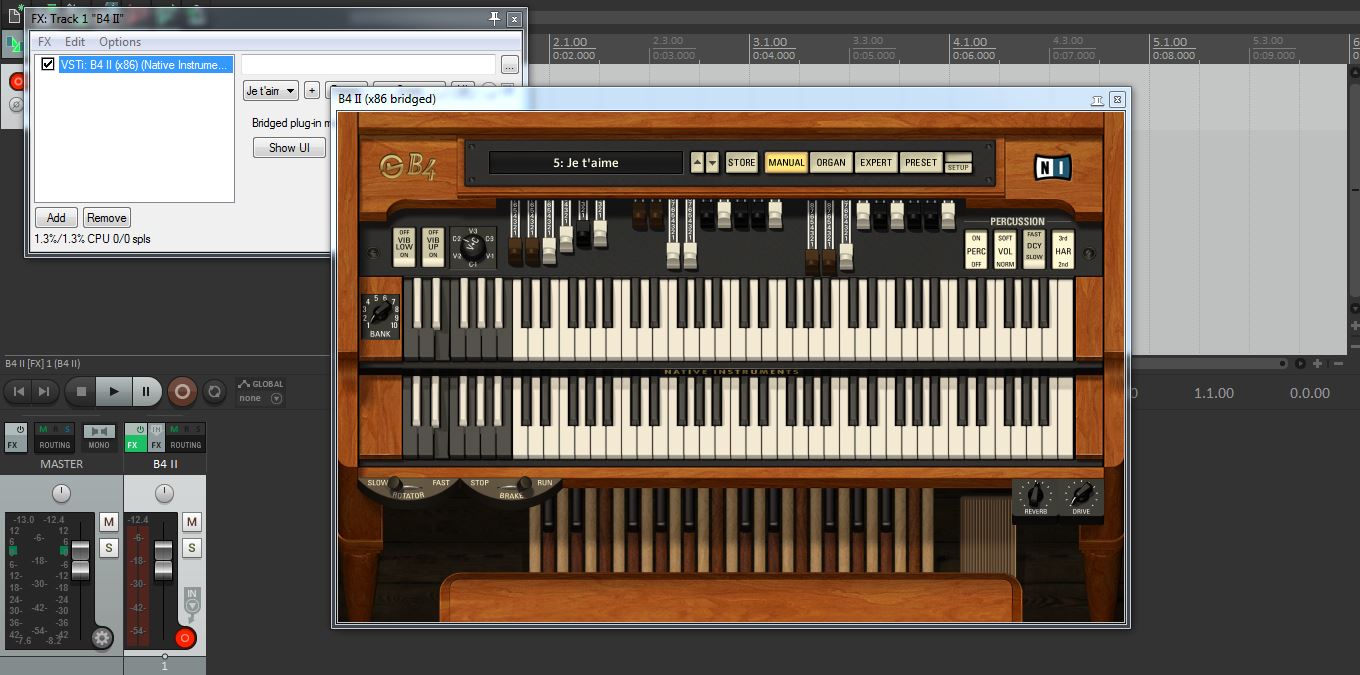1360x675 pixels.
Task: Open the Options menu in the FX window
Action: (120, 42)
